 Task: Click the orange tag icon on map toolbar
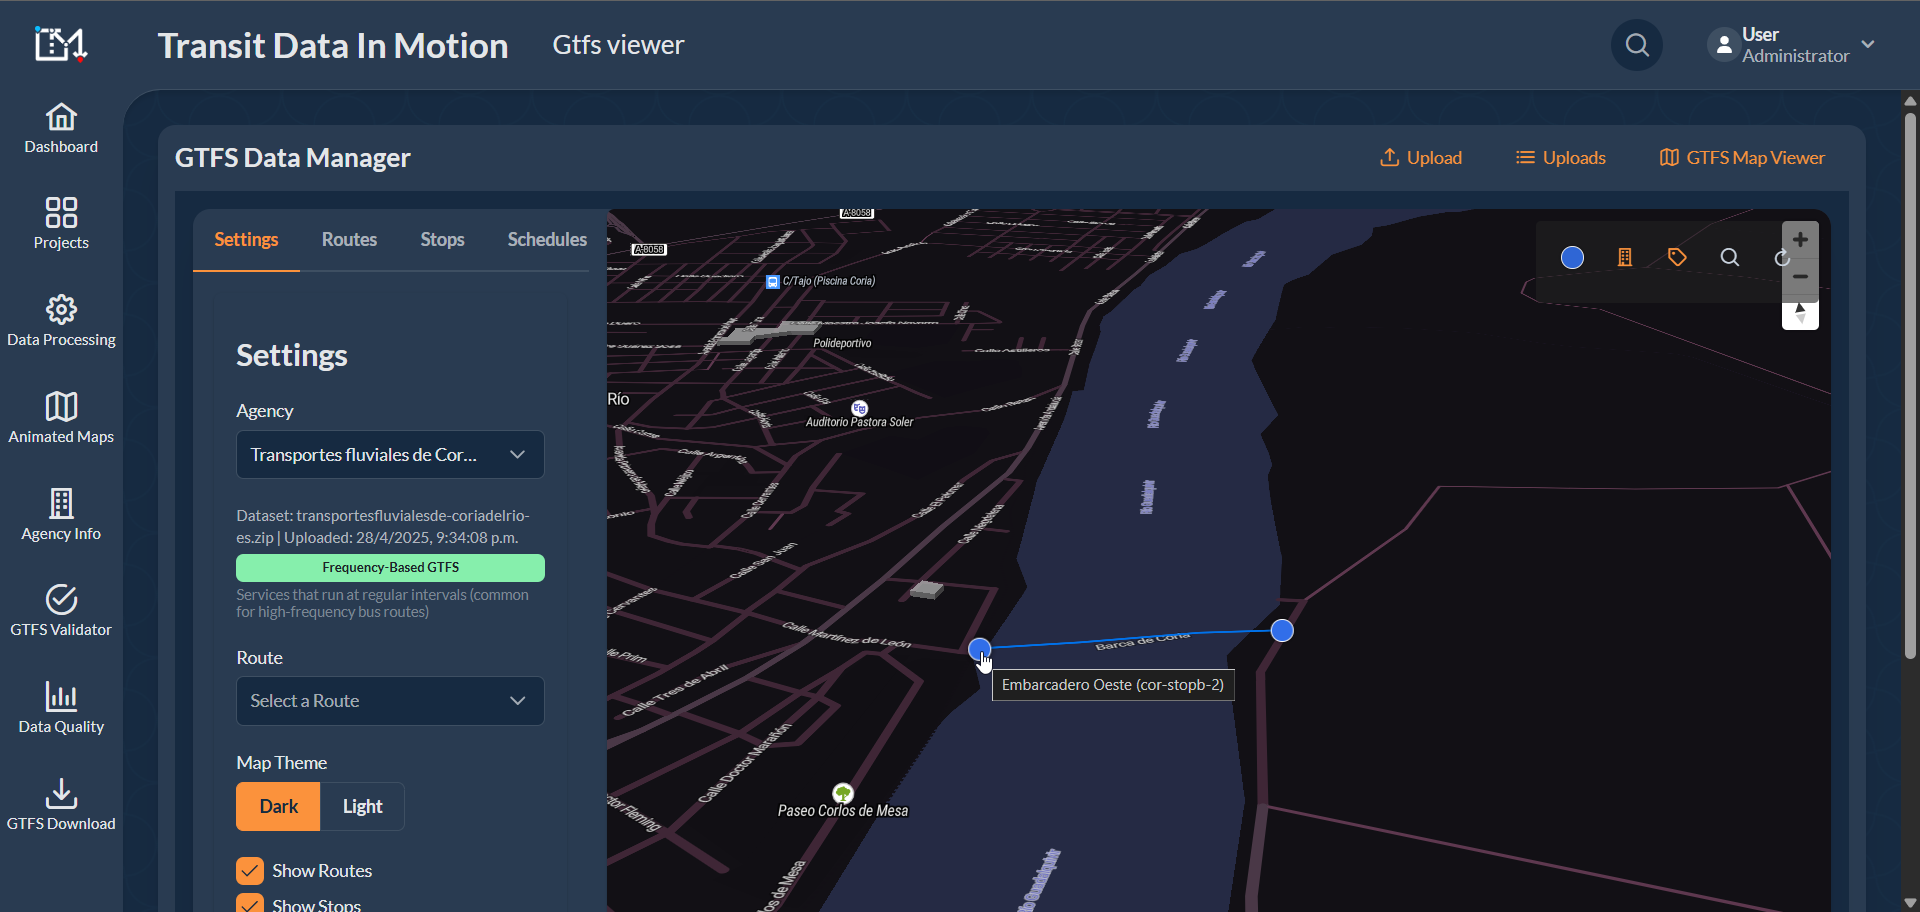click(1677, 258)
